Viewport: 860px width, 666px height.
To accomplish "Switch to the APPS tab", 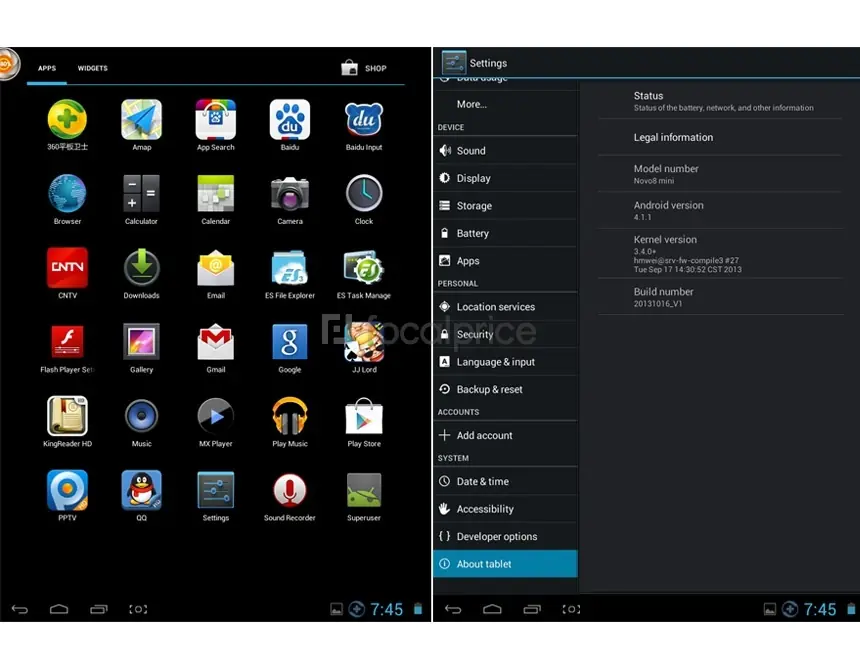I will coord(47,69).
